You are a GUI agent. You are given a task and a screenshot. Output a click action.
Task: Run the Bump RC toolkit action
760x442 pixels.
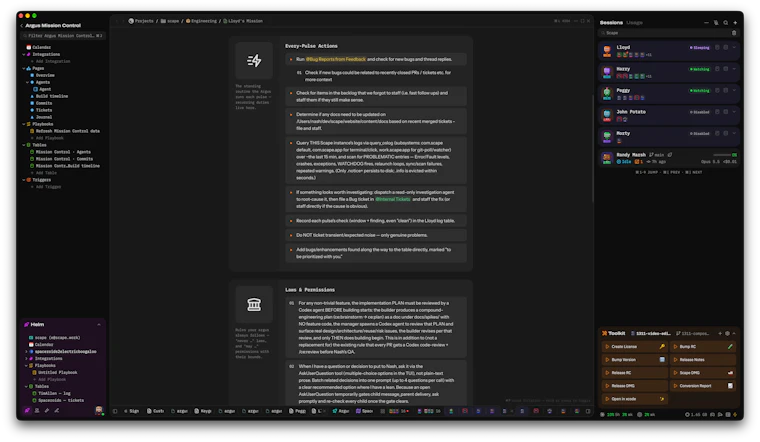point(703,347)
